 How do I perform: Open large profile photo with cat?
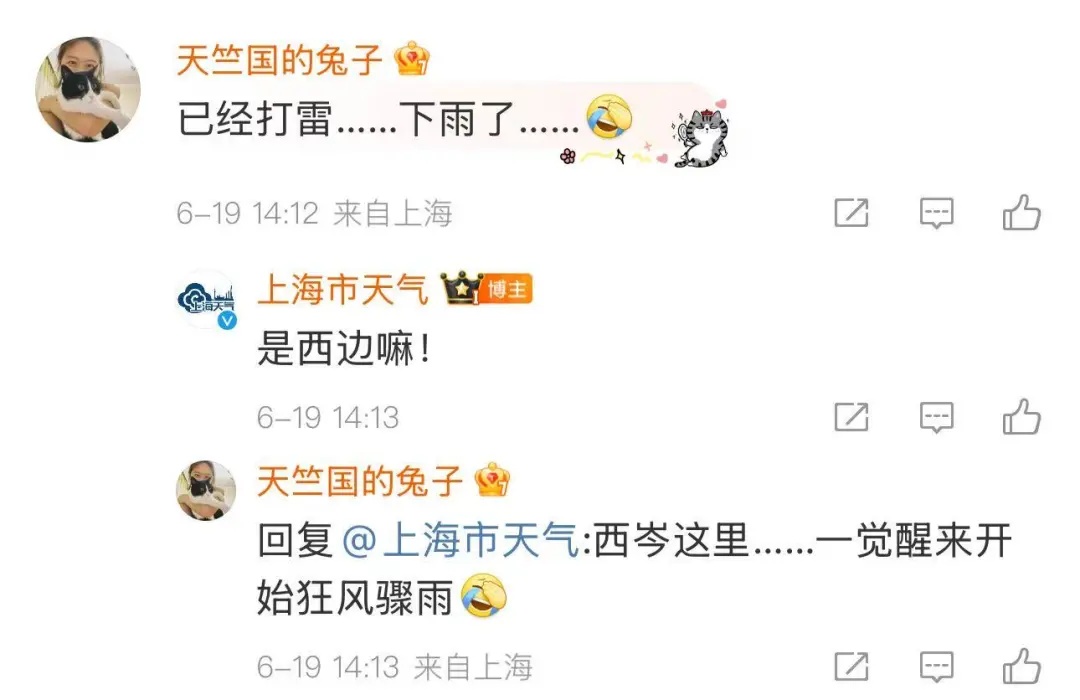tap(88, 90)
